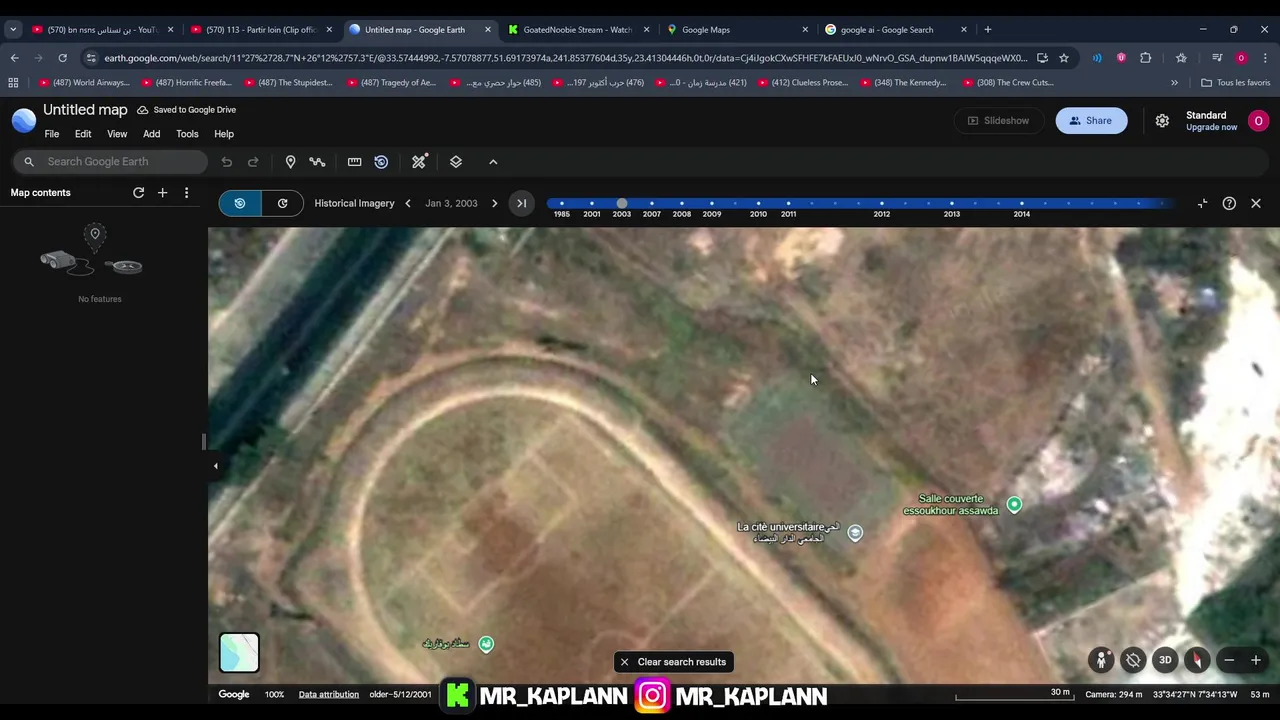Select the 2012 point on the timeline

(x=881, y=204)
